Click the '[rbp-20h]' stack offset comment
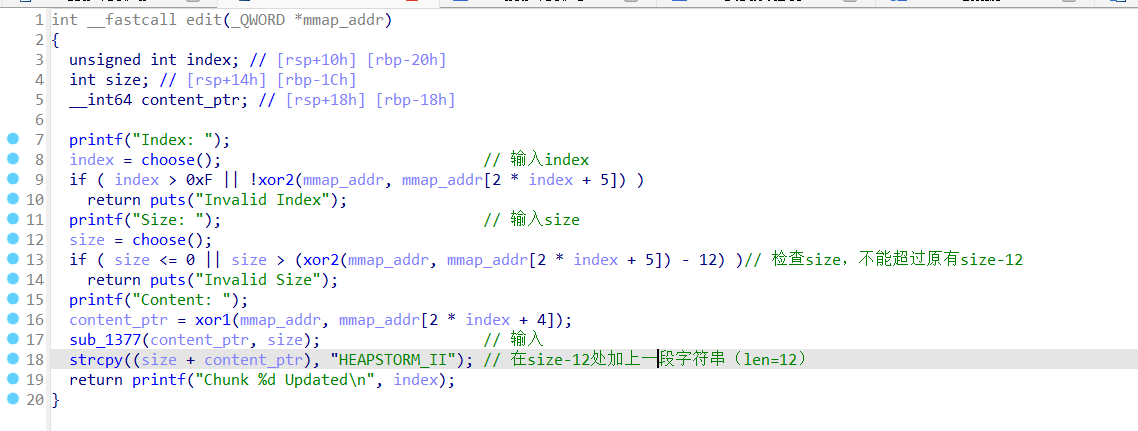 (406, 59)
